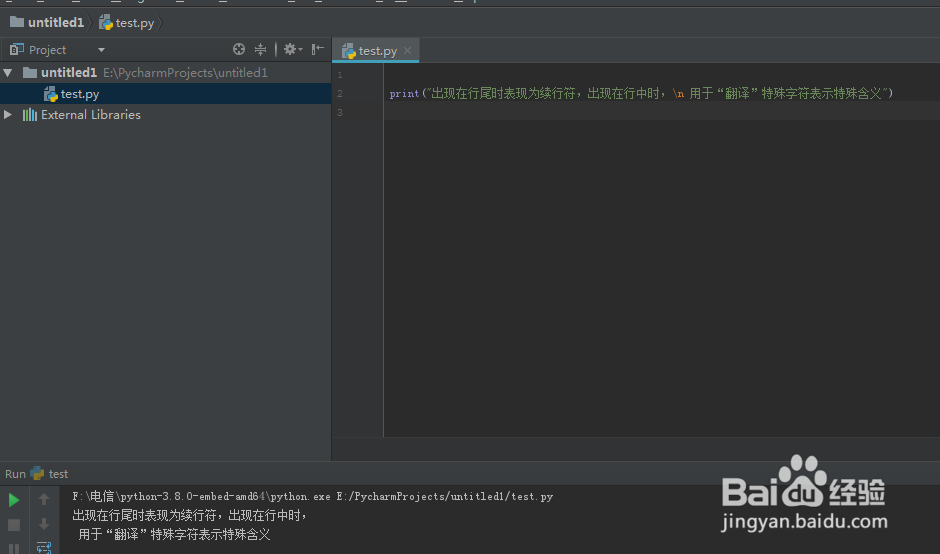Click the Scroll from Source crosshair icon

(x=239, y=49)
